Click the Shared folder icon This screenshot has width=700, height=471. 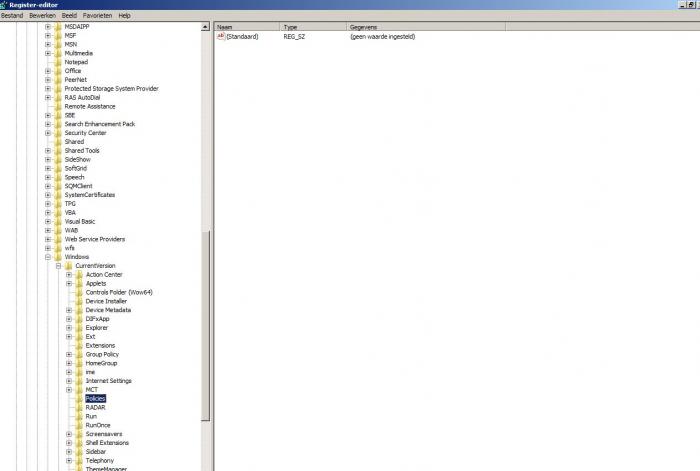click(58, 142)
